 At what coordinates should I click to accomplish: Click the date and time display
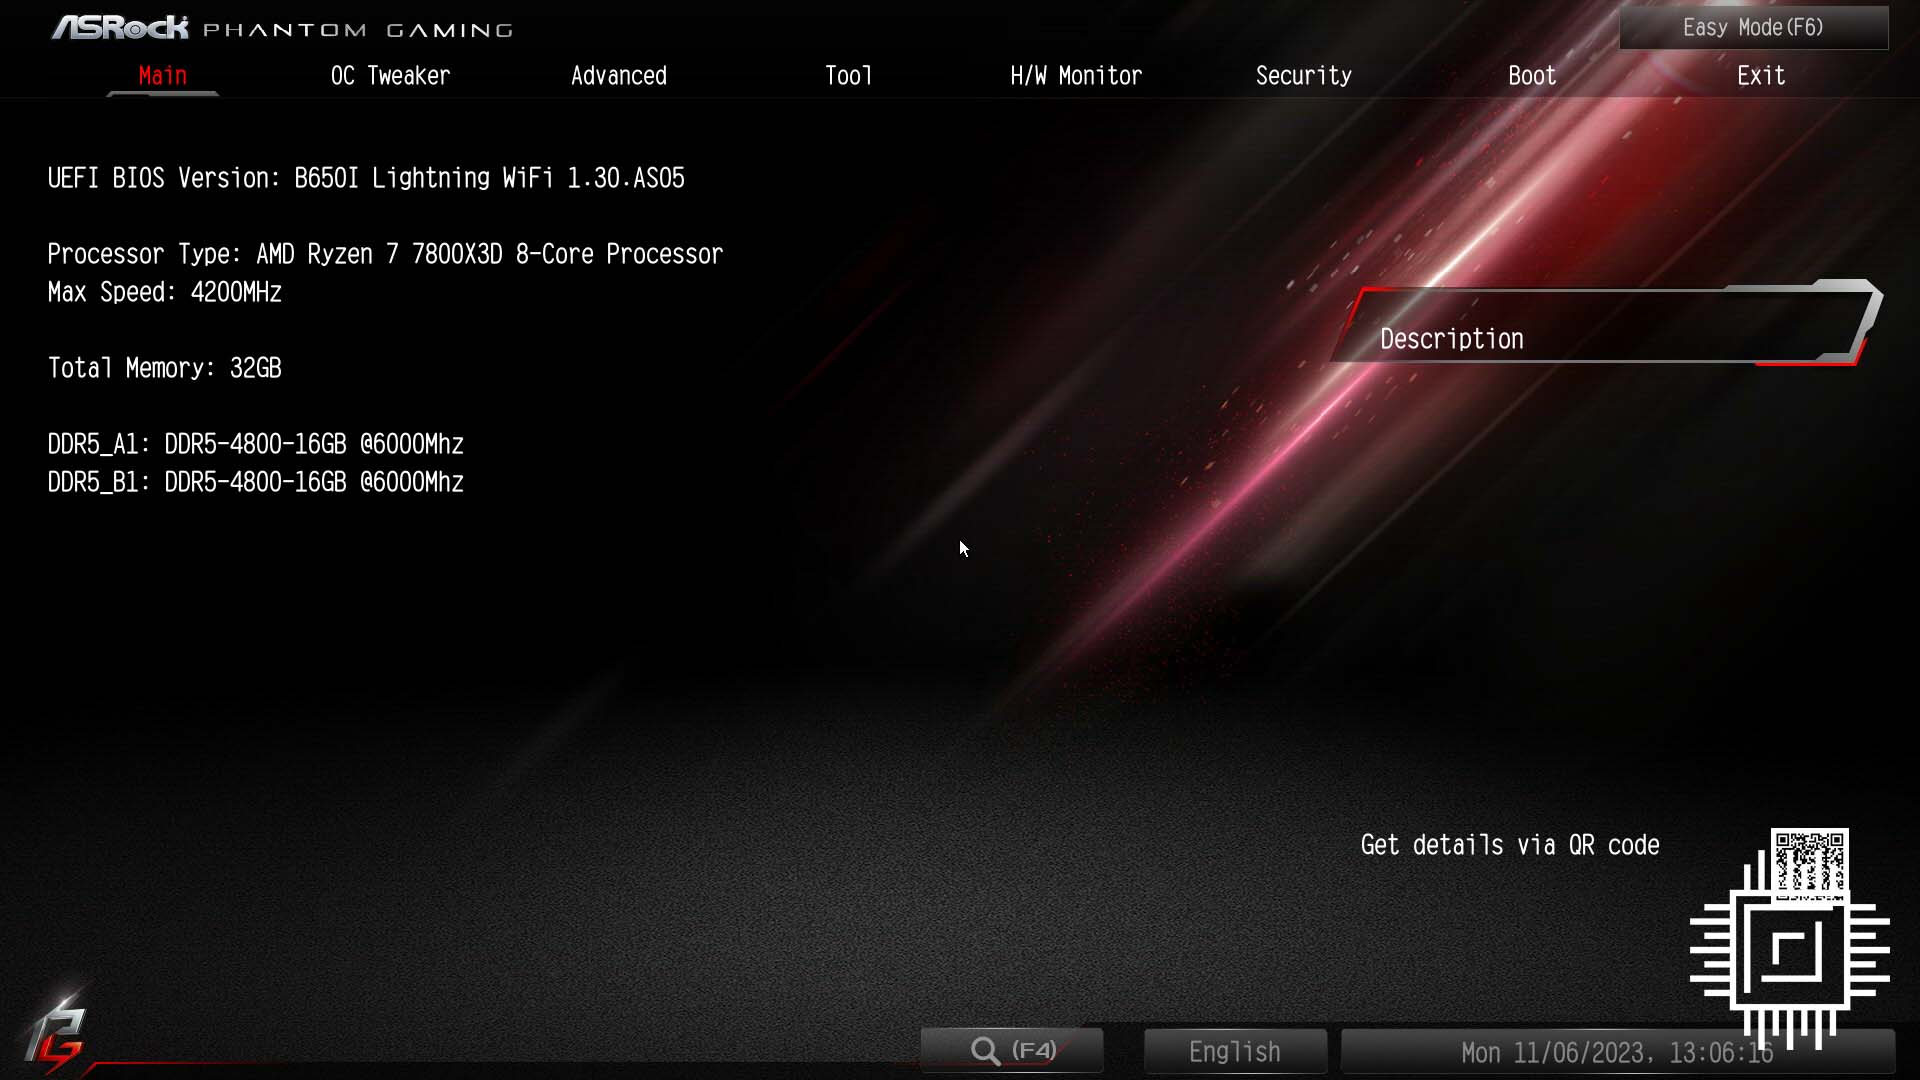tap(1617, 1052)
